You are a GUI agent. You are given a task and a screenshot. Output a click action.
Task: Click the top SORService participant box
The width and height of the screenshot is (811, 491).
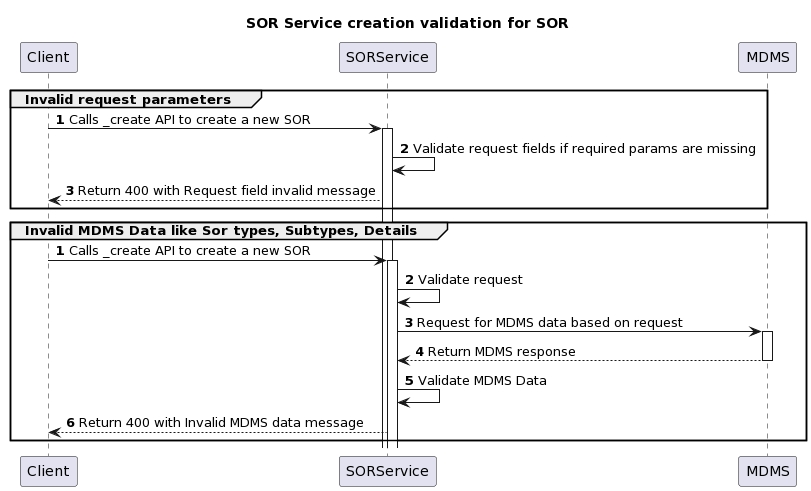387,57
